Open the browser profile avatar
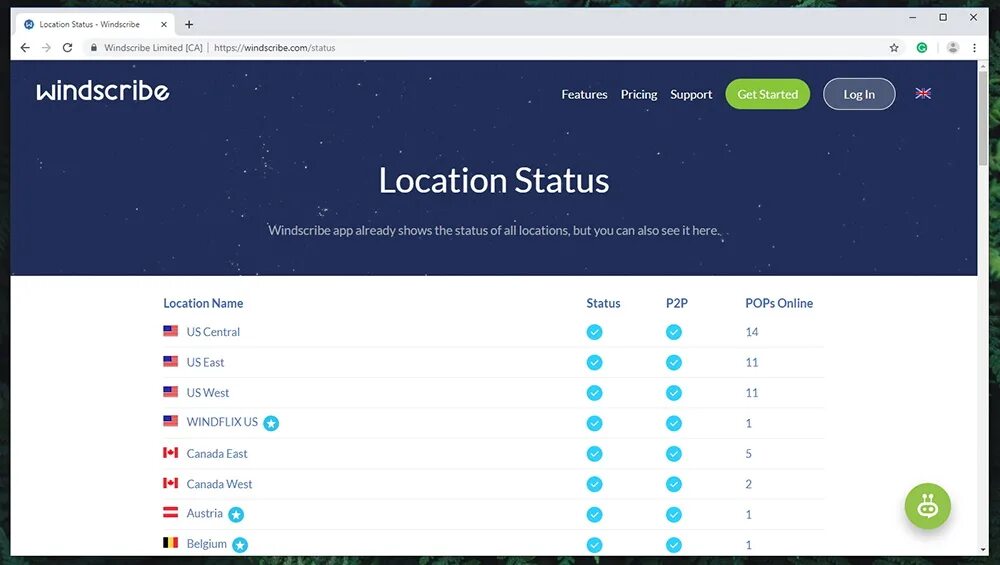The width and height of the screenshot is (1000, 565). (953, 48)
